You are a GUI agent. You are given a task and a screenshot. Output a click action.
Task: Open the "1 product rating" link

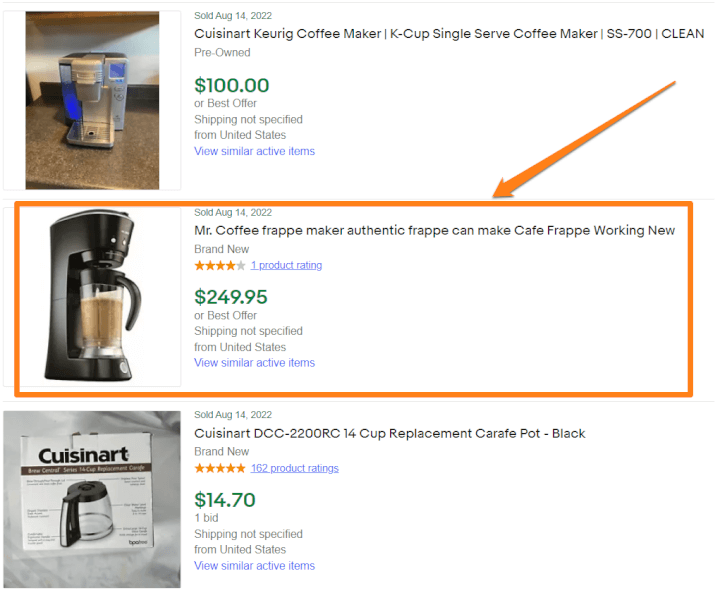pos(286,266)
